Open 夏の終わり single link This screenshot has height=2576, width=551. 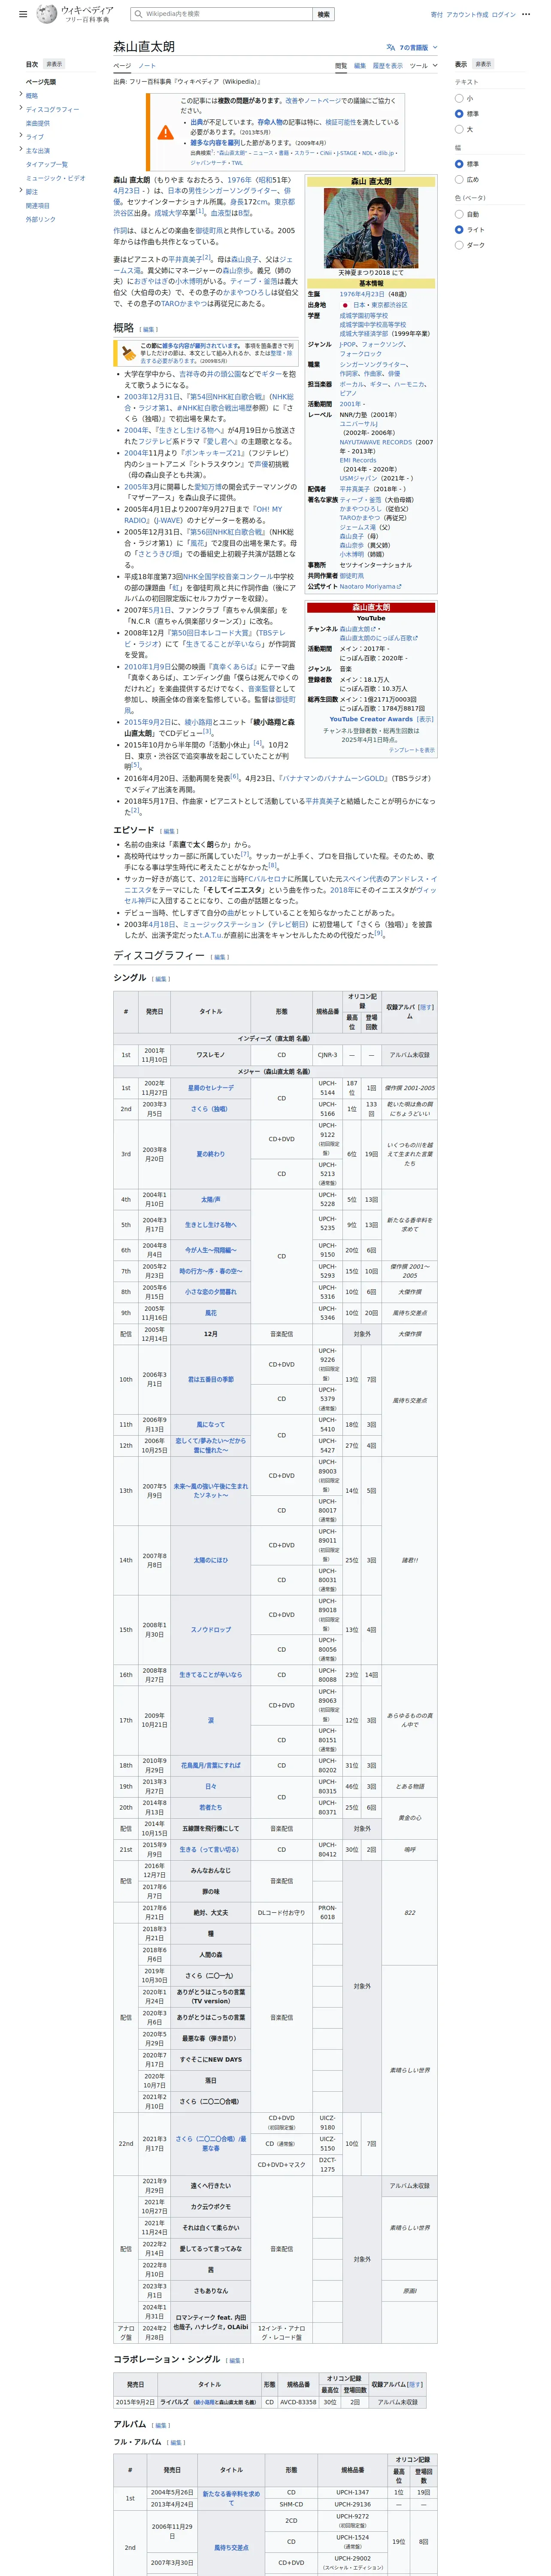click(x=211, y=1154)
